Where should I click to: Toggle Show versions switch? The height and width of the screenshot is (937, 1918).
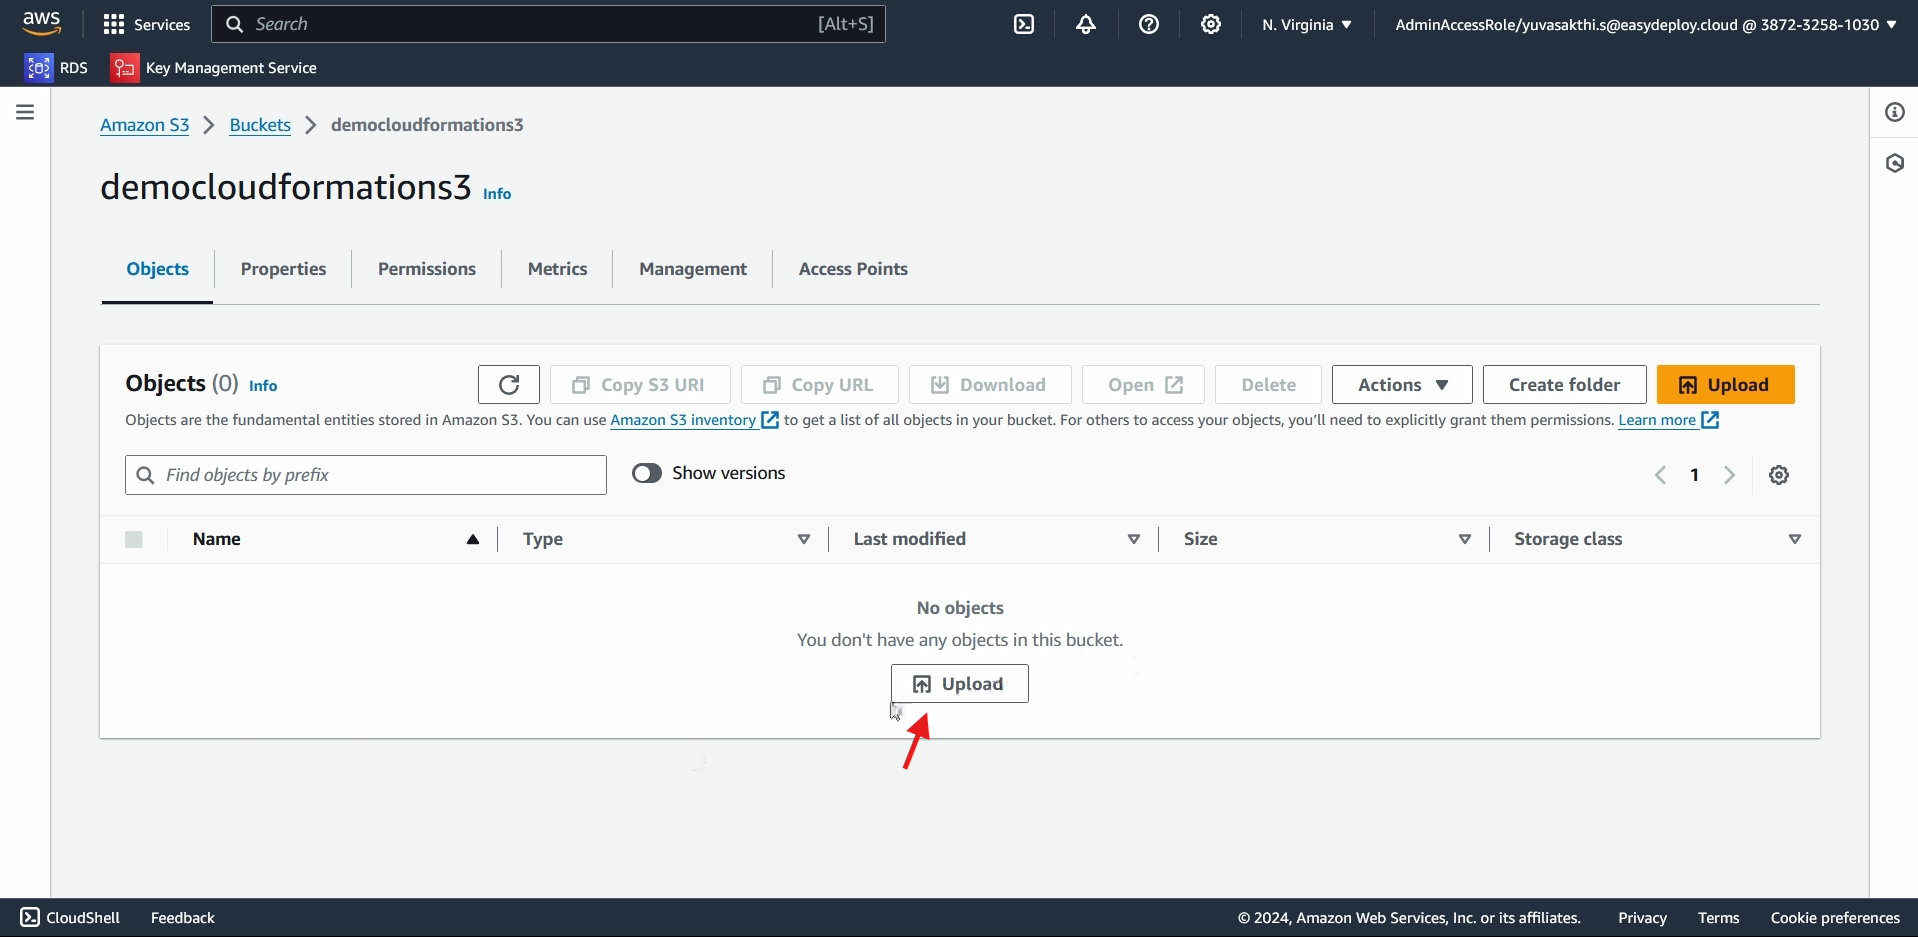tap(647, 473)
